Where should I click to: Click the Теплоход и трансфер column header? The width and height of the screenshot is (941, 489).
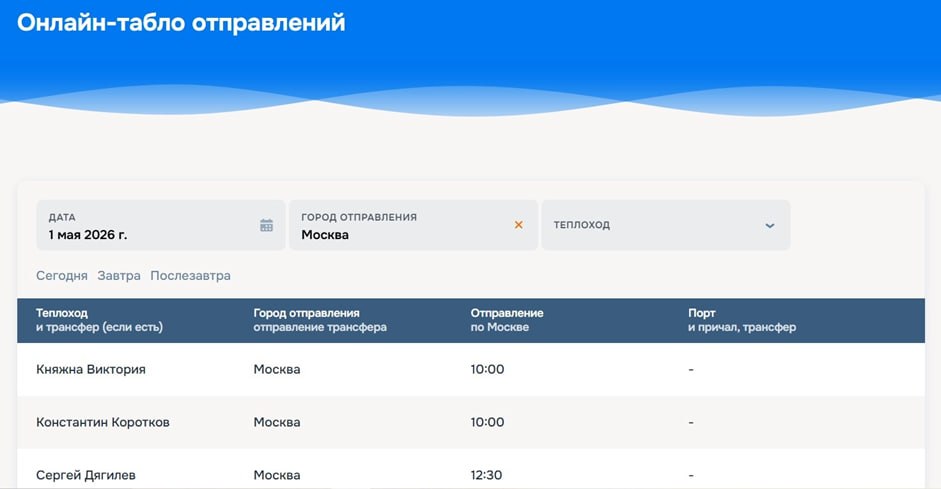pyautogui.click(x=99, y=320)
